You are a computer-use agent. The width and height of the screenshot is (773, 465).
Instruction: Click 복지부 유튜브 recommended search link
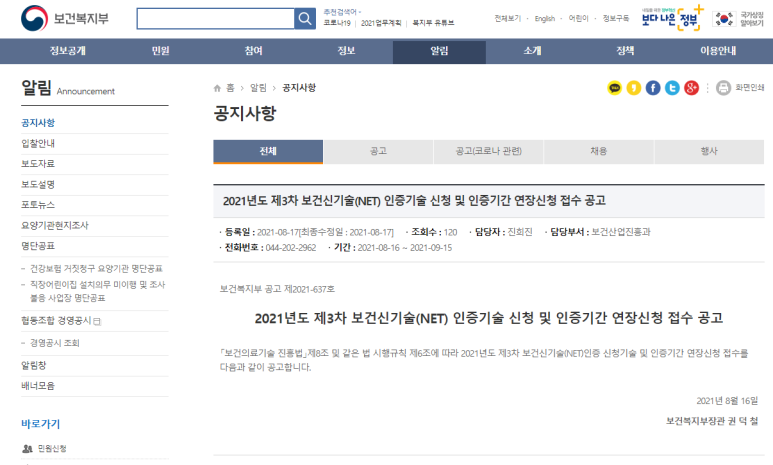433,23
